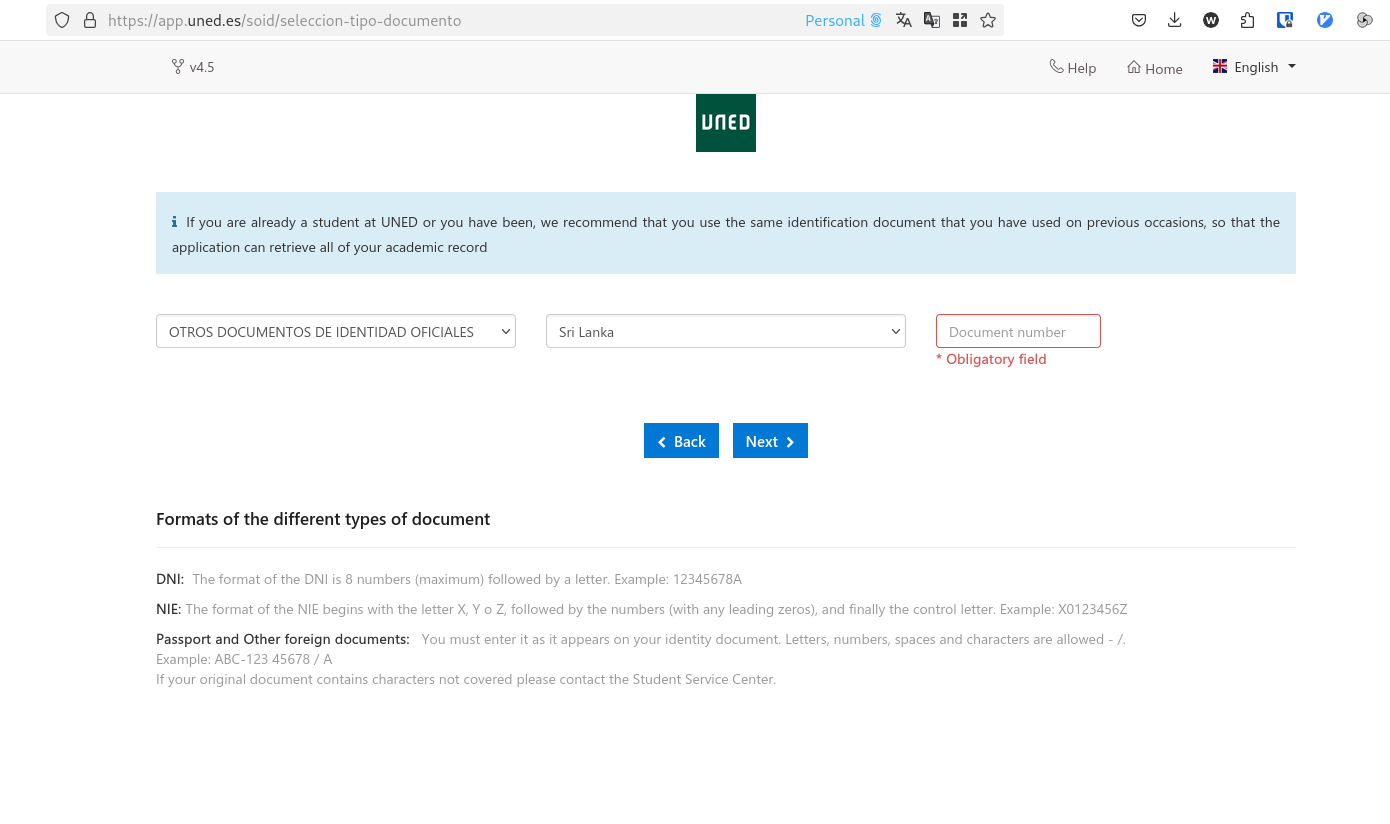Click the grey swirl extension icon
This screenshot has width=1390, height=824.
point(1364,20)
